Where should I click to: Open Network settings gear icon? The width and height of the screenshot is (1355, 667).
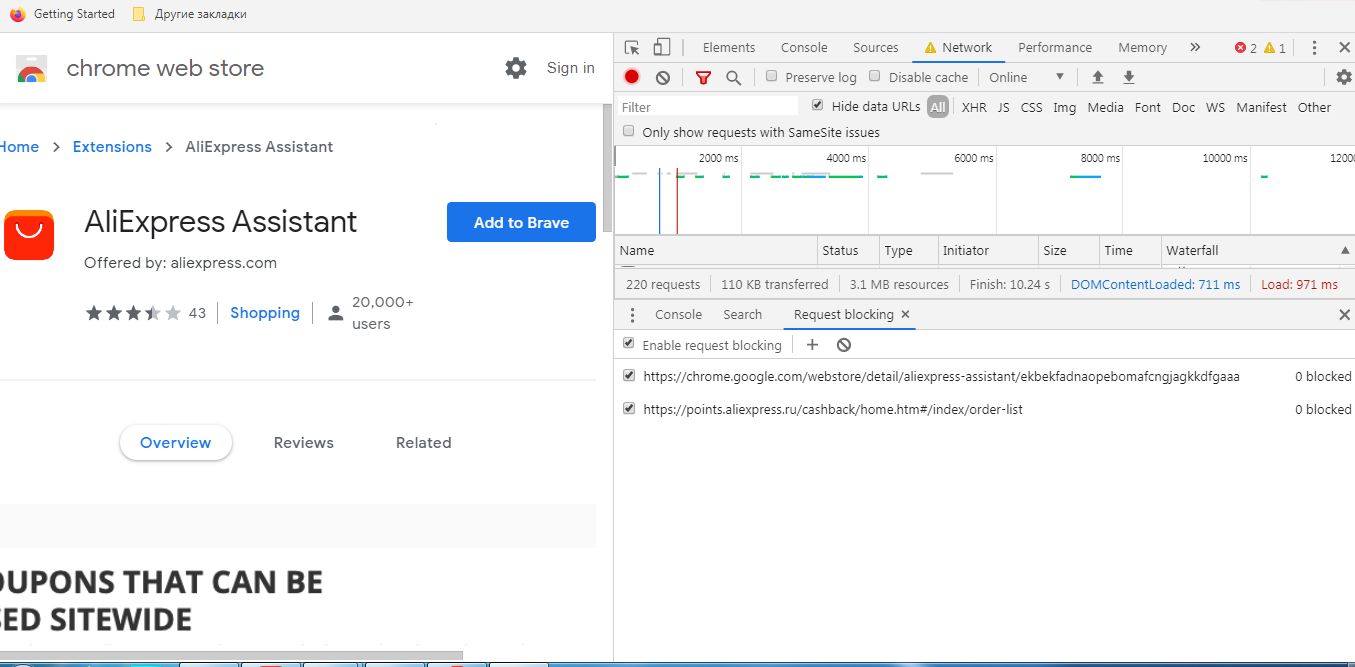point(1344,77)
